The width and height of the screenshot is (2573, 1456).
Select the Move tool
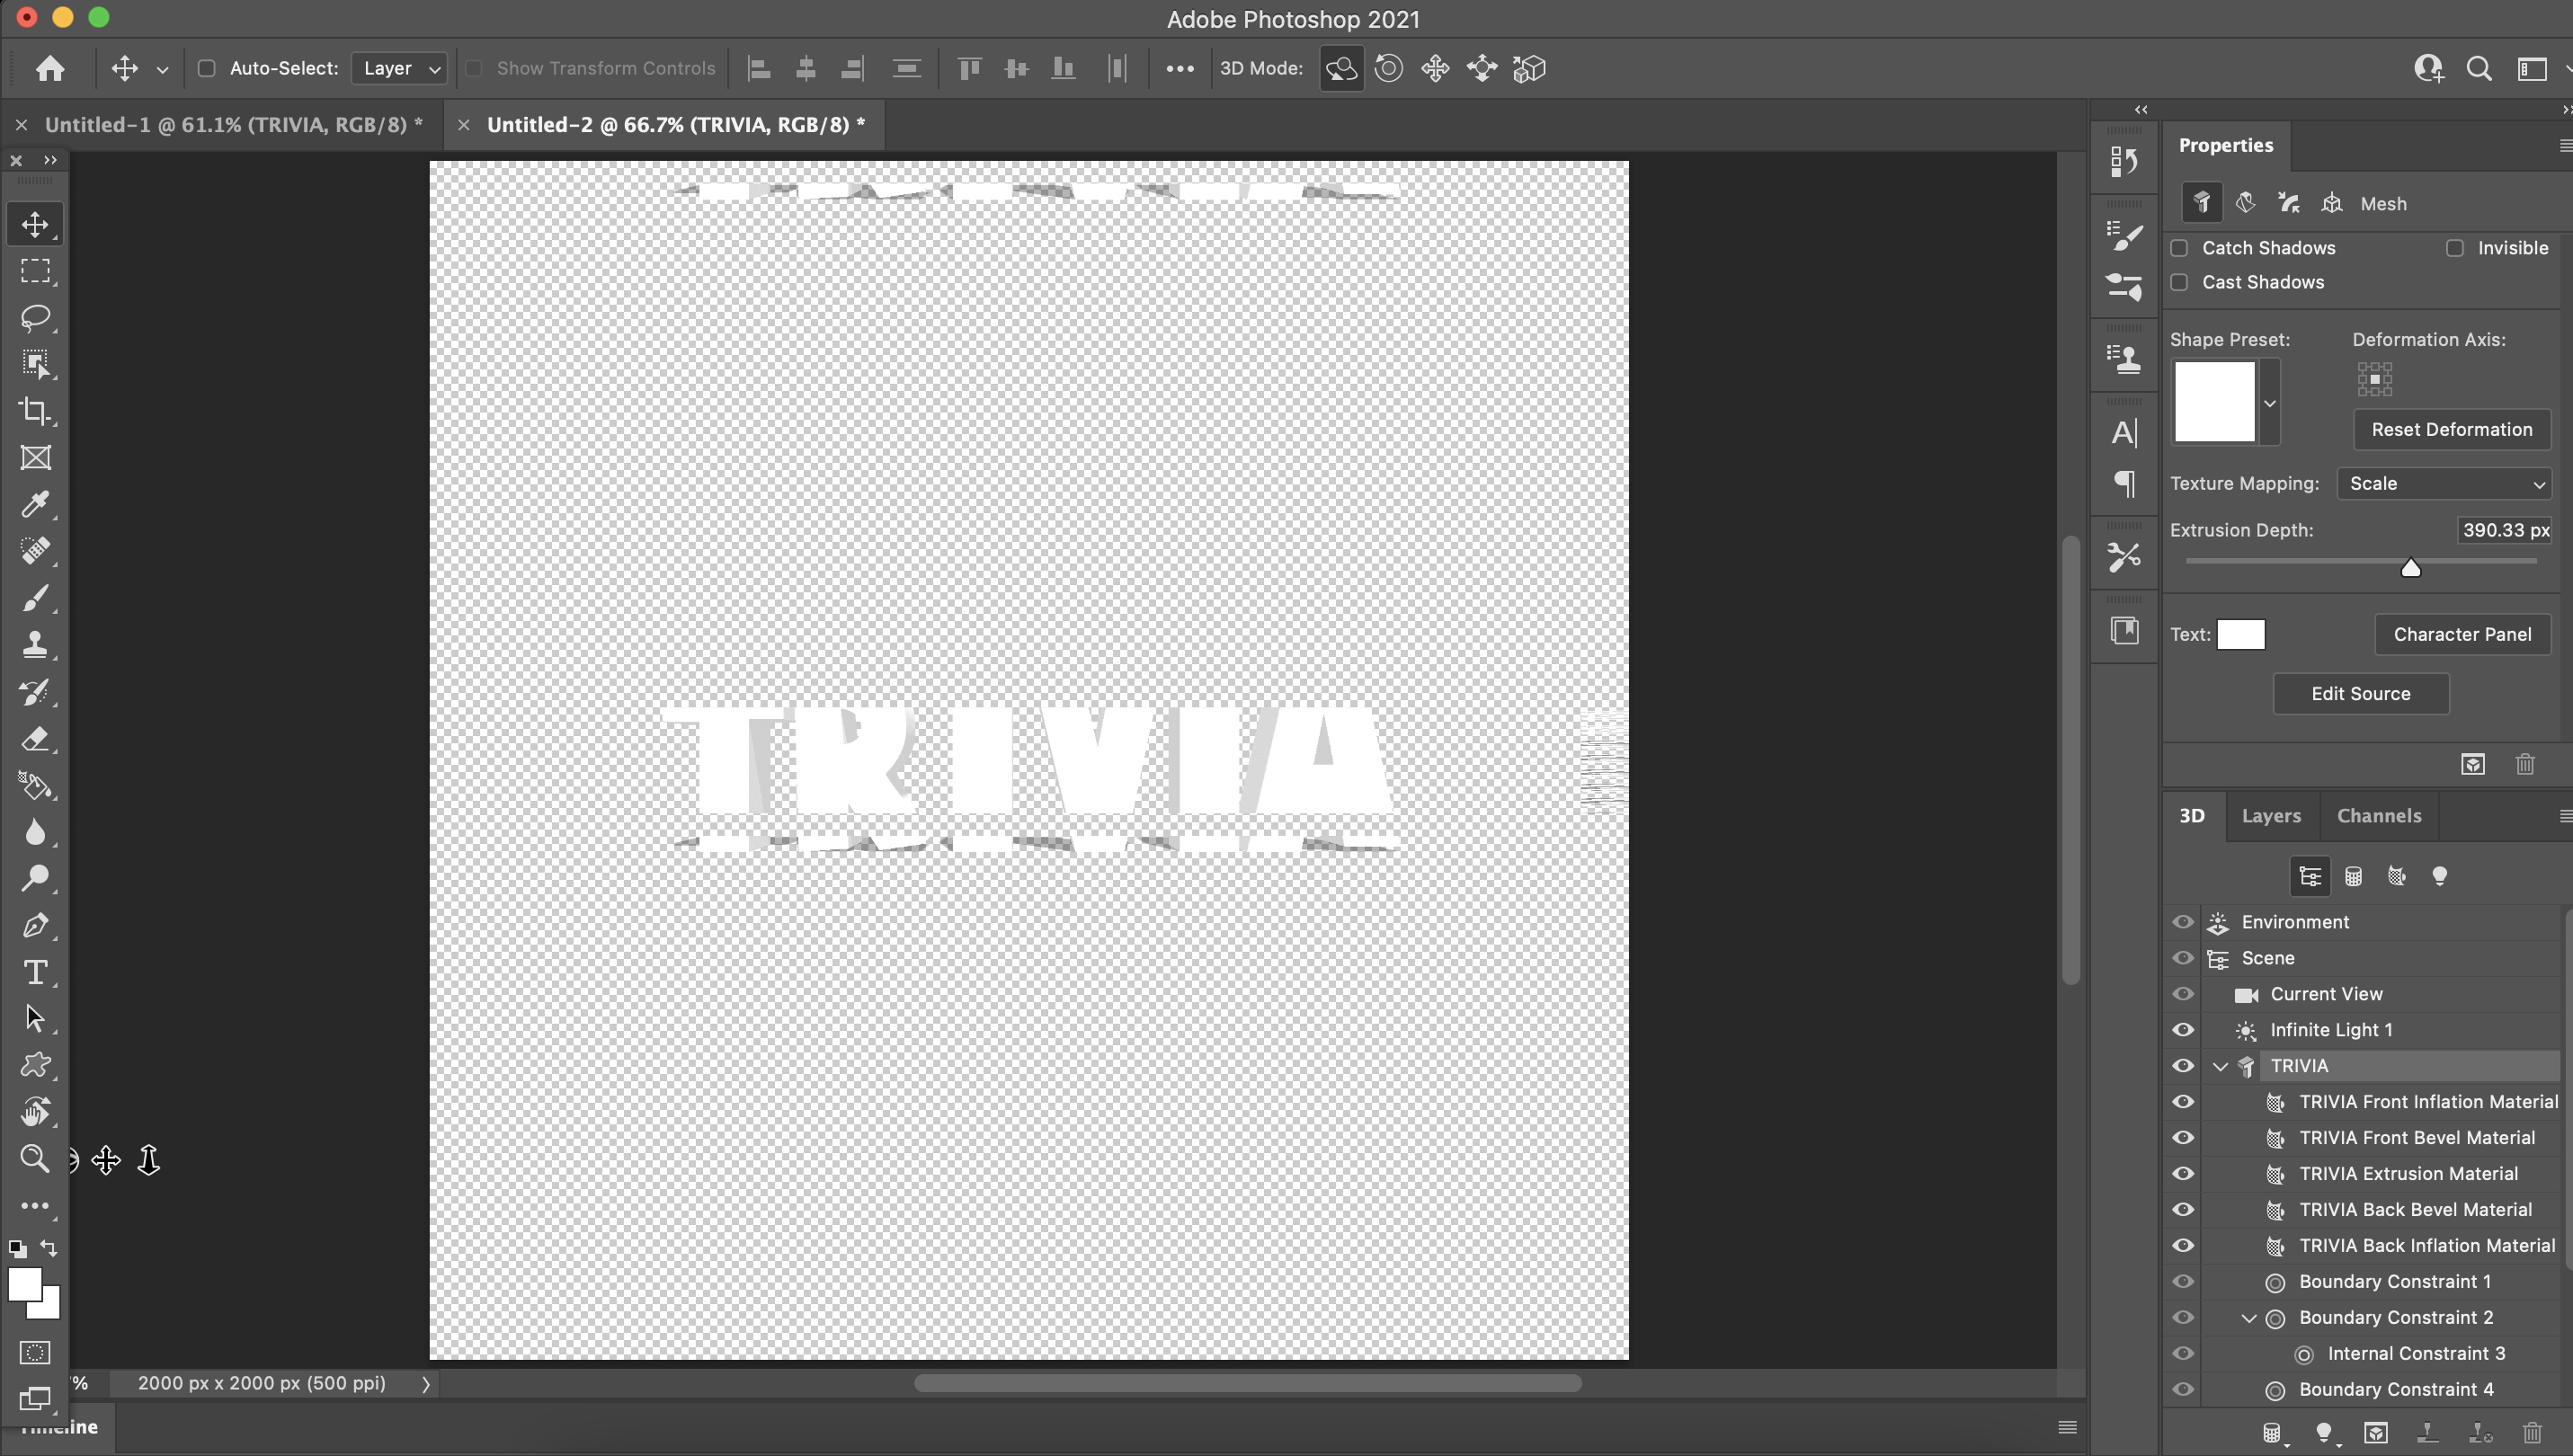36,223
